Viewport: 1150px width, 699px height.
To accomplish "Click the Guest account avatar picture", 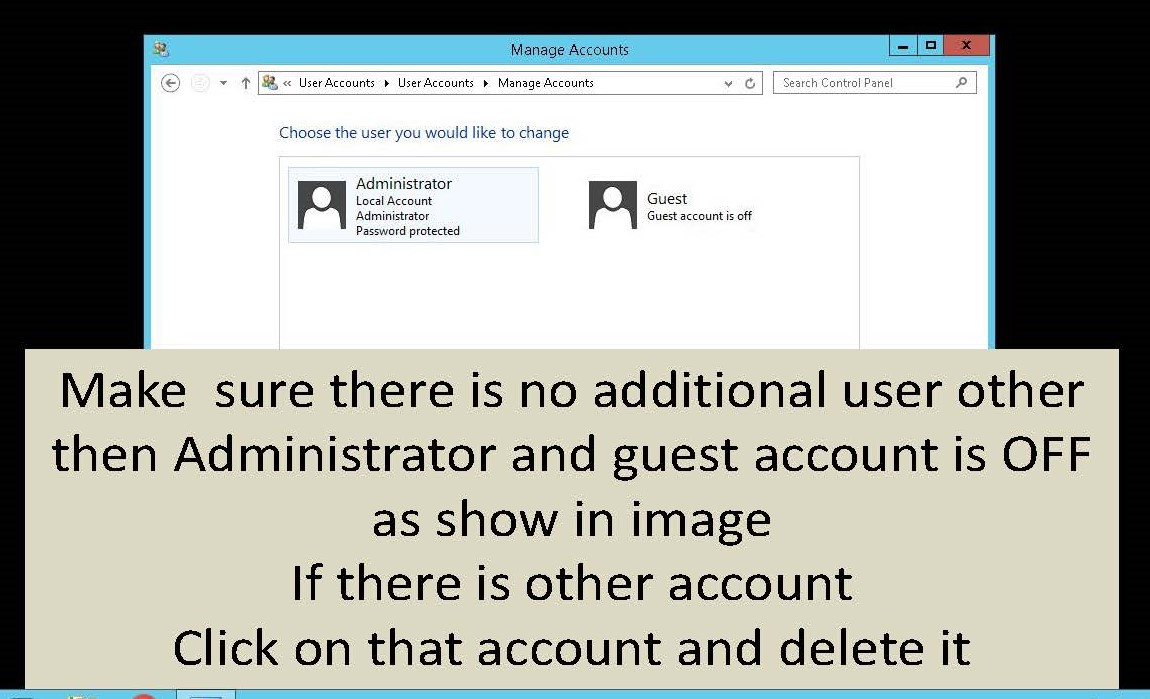I will (x=613, y=205).
